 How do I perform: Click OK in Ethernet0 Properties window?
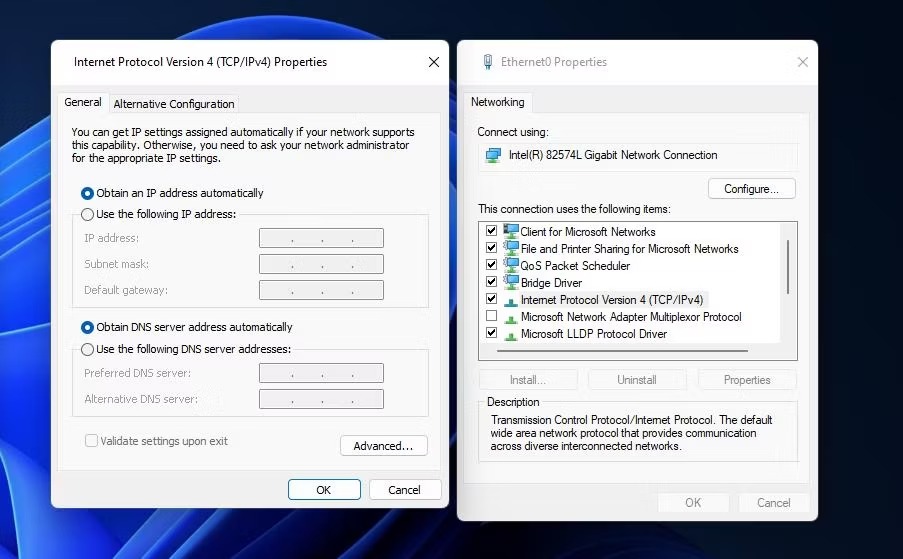[x=693, y=503]
